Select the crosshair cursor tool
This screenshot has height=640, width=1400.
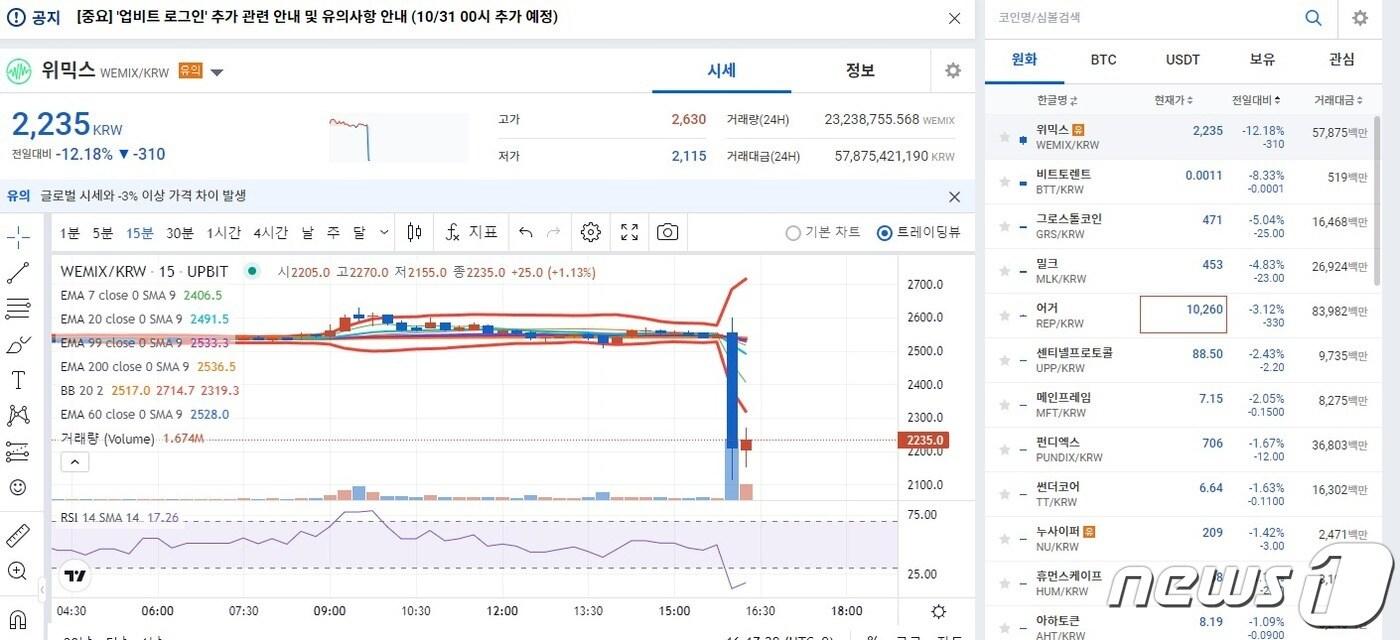click(18, 237)
